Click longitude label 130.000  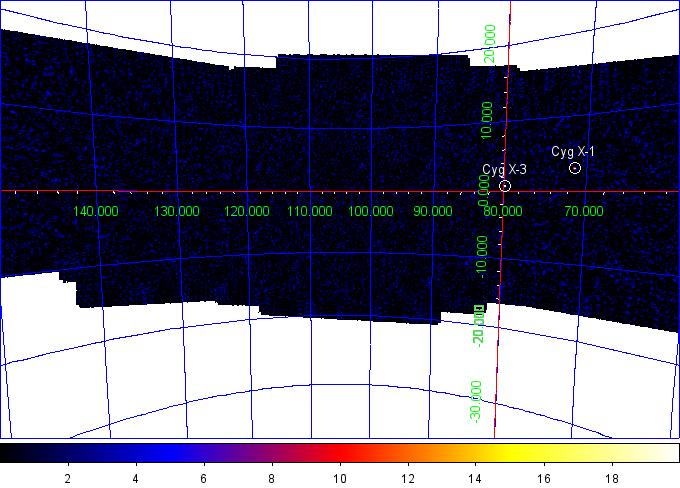pos(177,211)
